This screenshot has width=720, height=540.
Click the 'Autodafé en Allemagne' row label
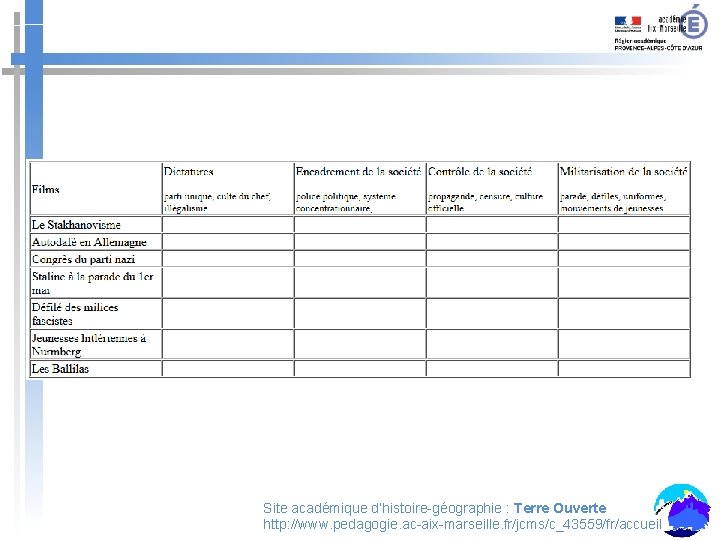click(89, 242)
